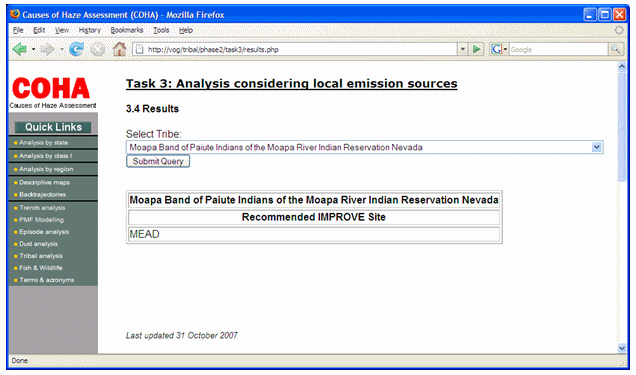636x375 pixels.
Task: Reload the page with the refresh icon
Action: (x=76, y=49)
